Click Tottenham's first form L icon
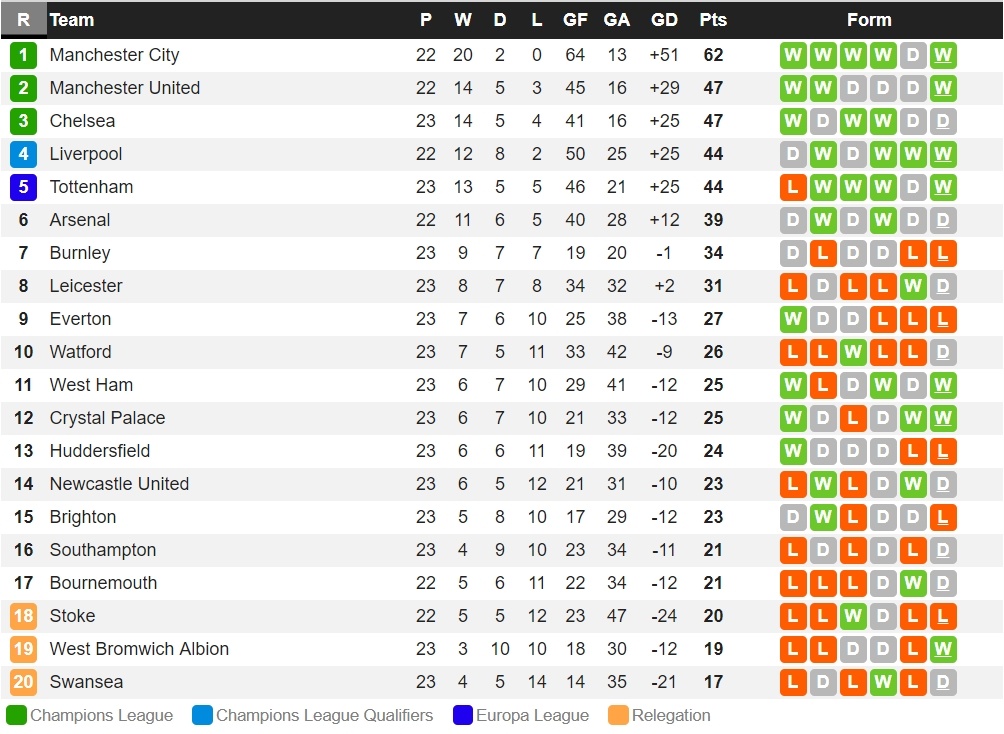1004x734 pixels. tap(793, 187)
